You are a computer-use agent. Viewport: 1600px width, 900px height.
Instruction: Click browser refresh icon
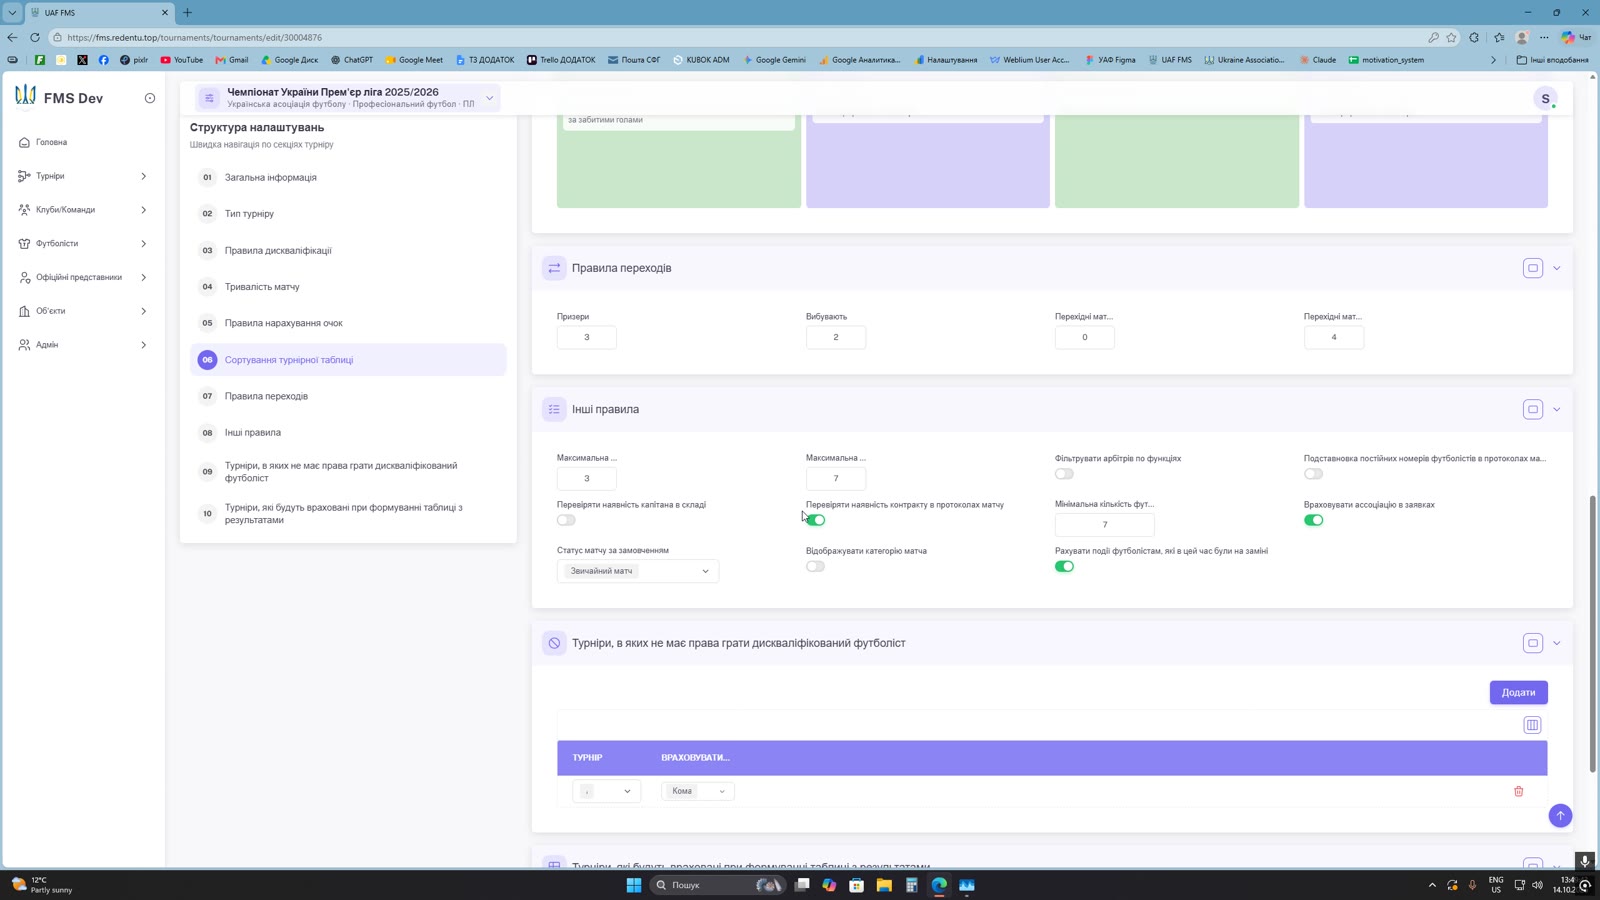coord(35,37)
